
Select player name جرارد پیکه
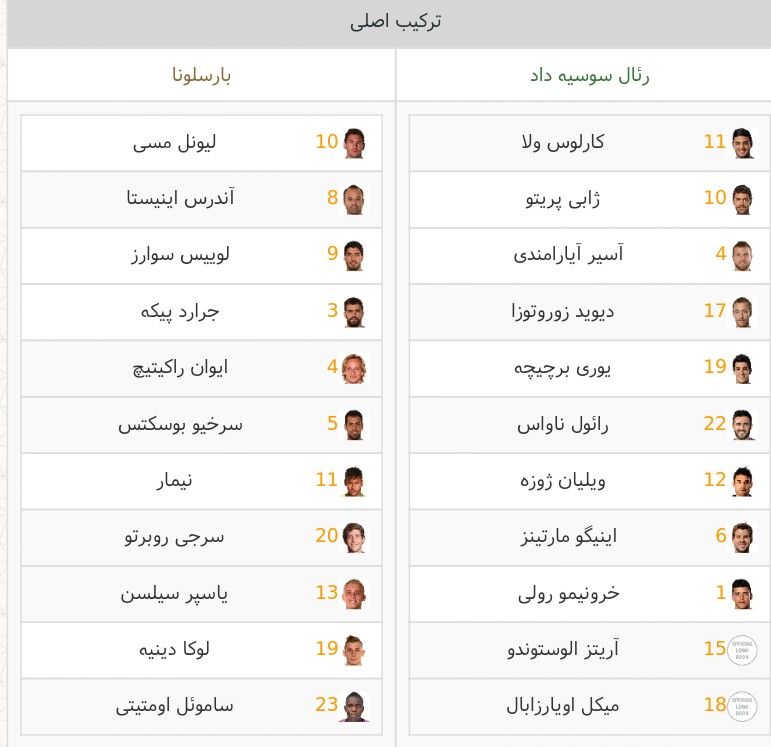(180, 312)
